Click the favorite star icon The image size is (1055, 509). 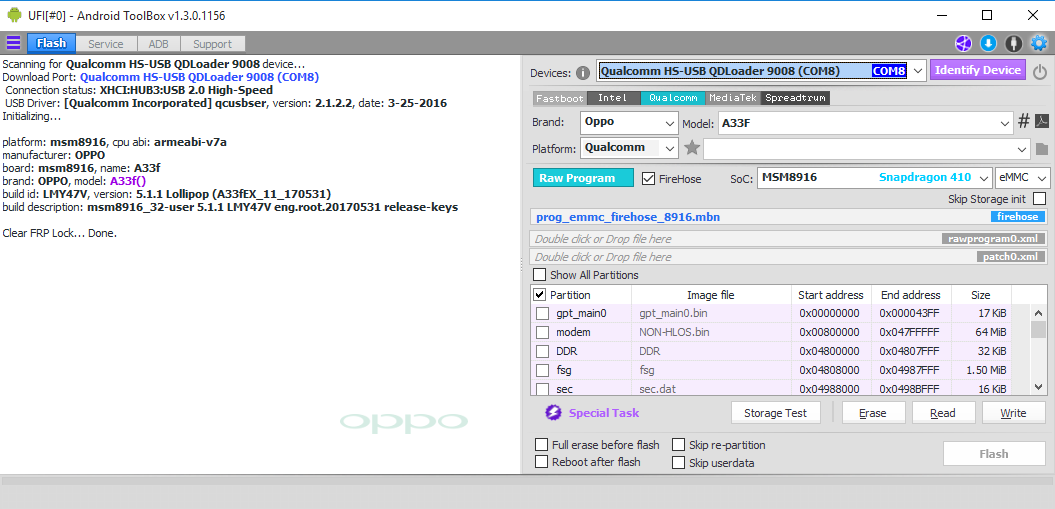692,147
